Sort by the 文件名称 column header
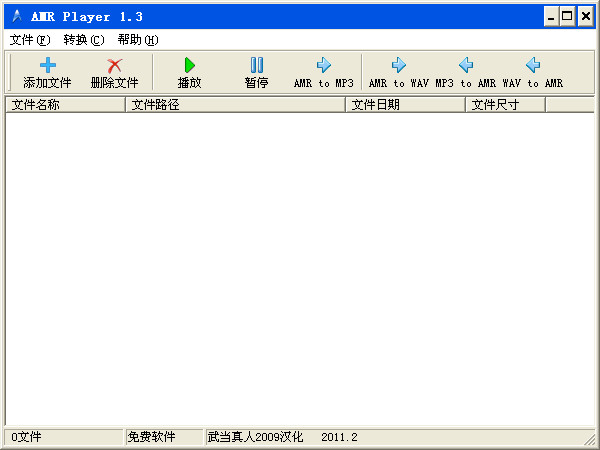 click(x=65, y=104)
